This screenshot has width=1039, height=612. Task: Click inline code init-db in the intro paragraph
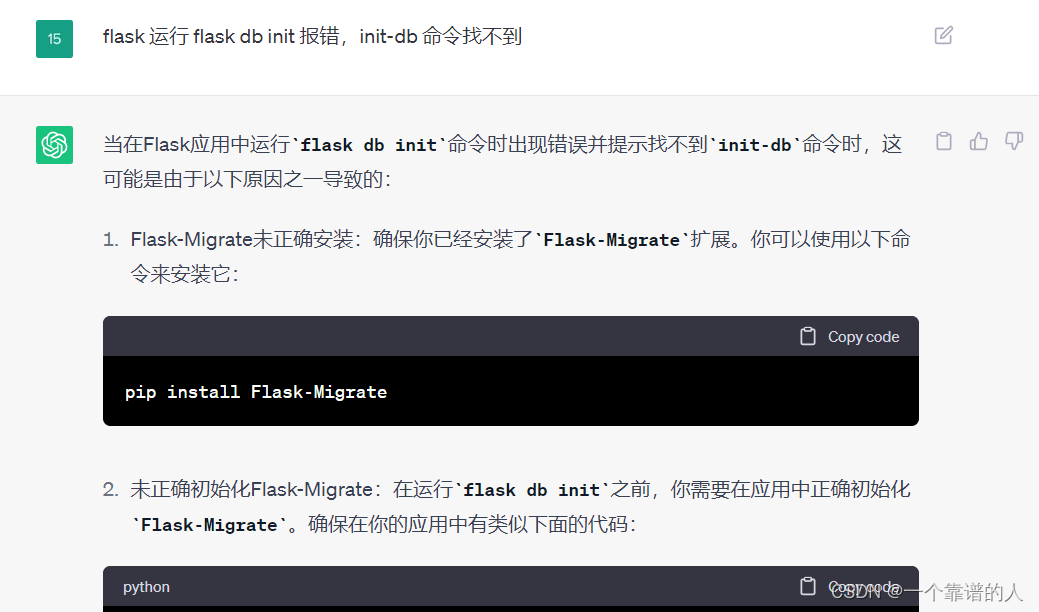[755, 145]
